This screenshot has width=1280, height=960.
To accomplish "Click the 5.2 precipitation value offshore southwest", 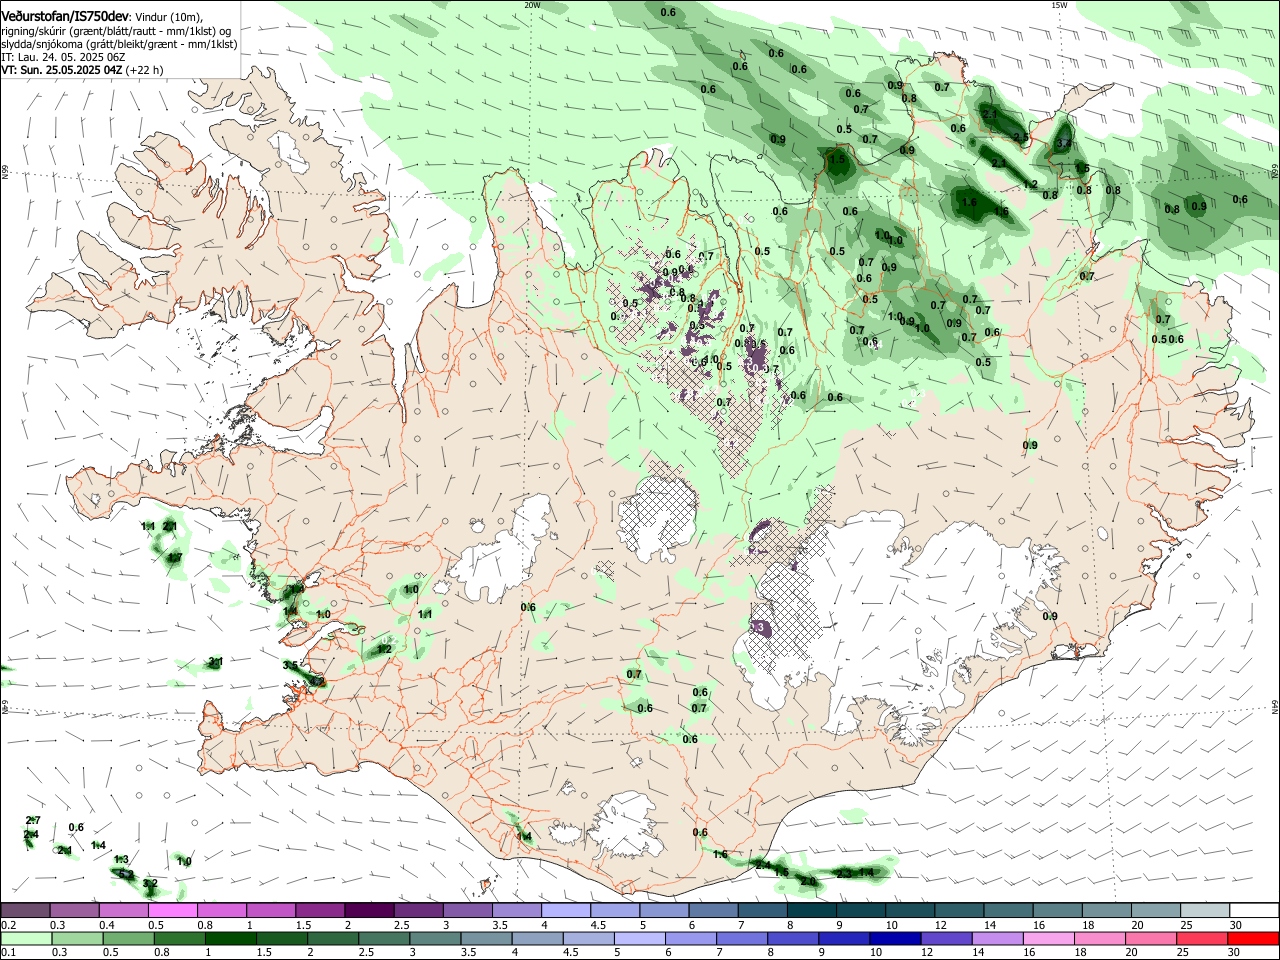I will pyautogui.click(x=126, y=874).
